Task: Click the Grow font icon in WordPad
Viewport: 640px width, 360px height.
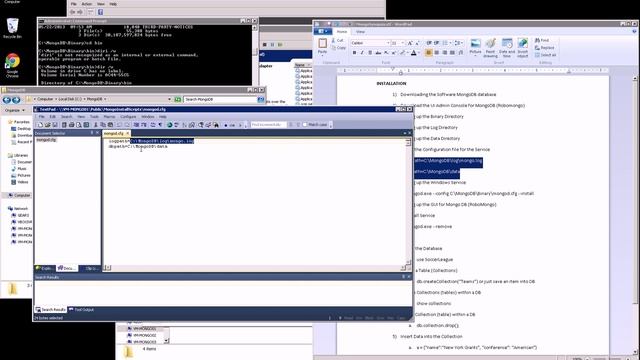Action: coord(410,43)
